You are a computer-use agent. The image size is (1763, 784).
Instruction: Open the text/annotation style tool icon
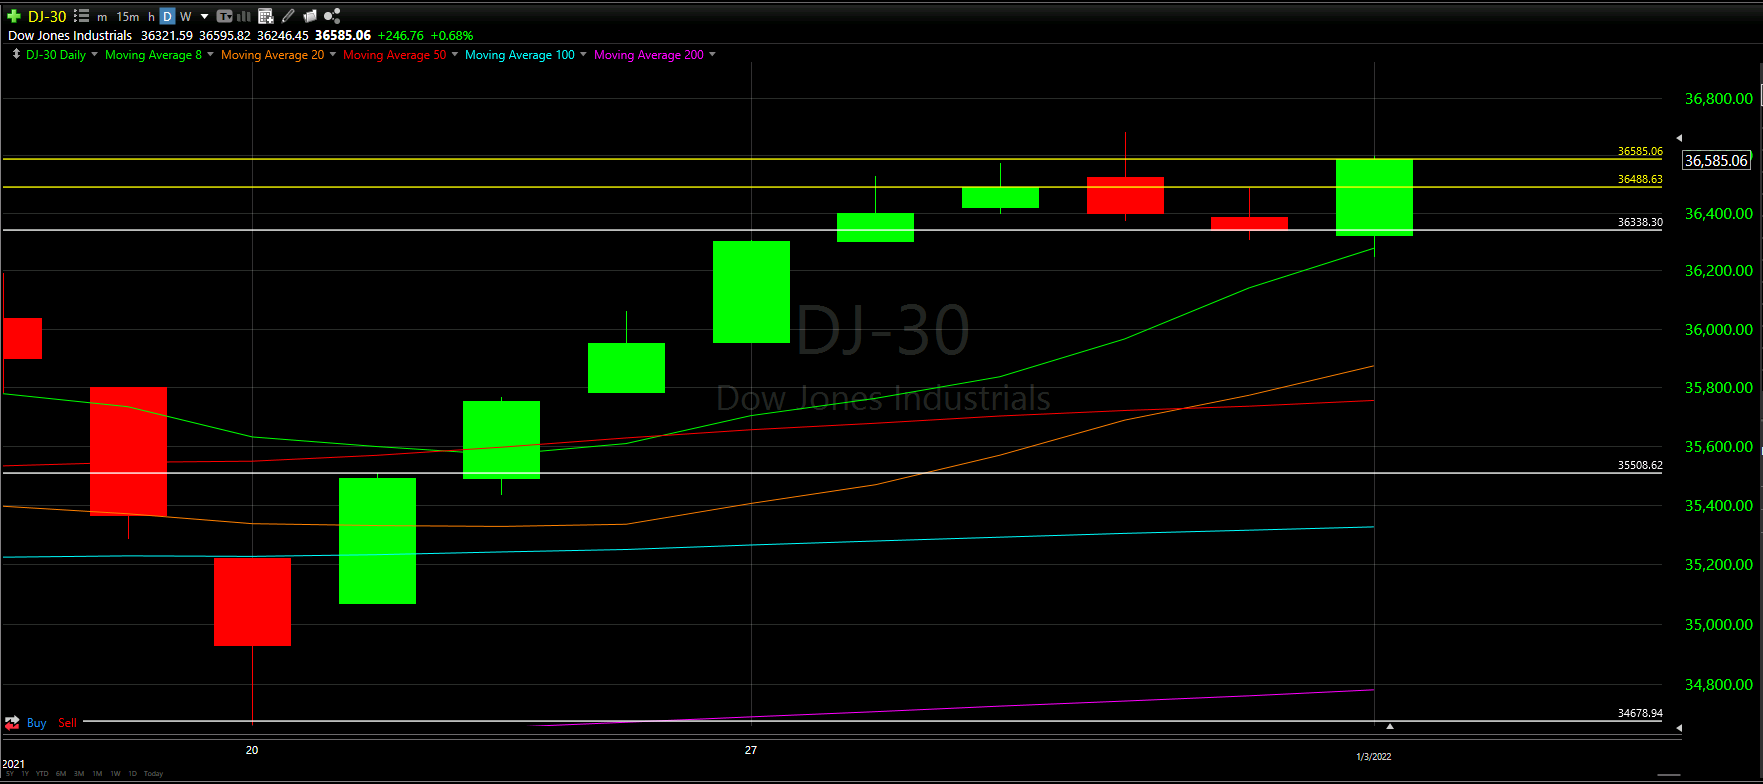[224, 16]
